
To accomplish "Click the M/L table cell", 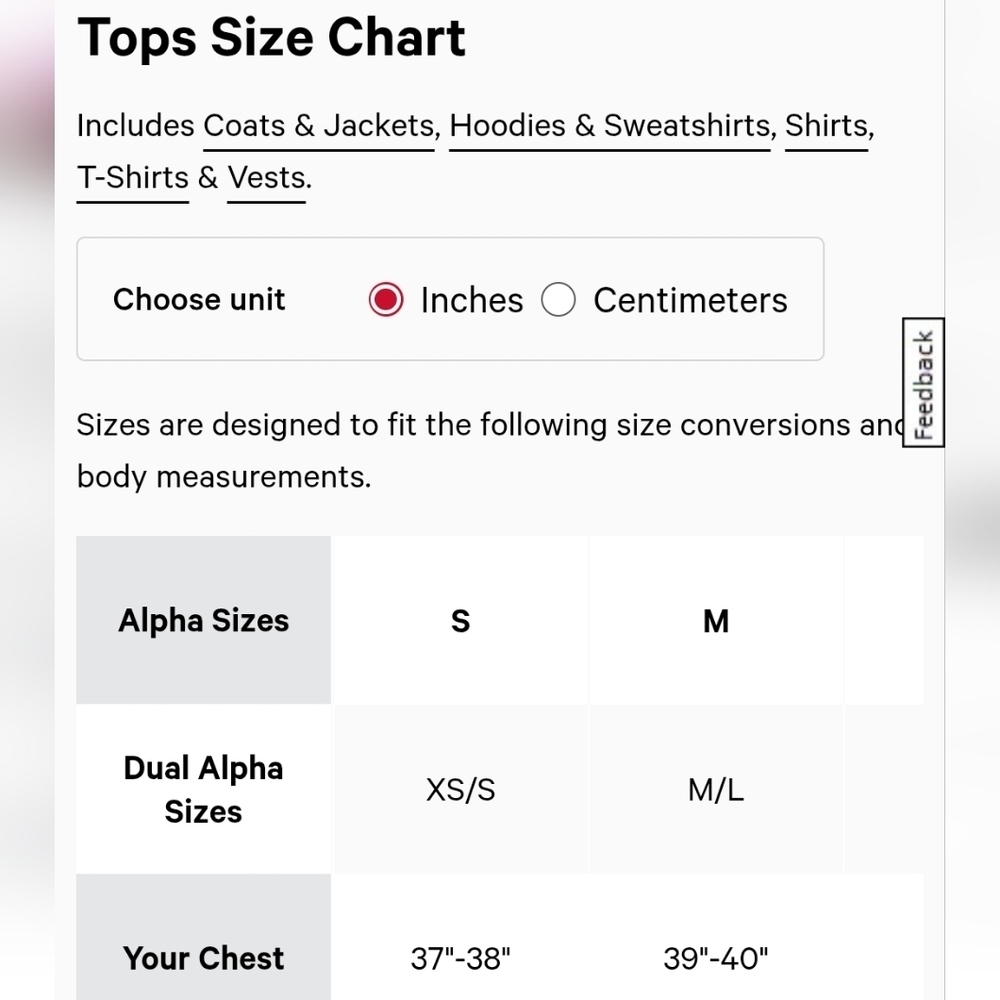I will pyautogui.click(x=716, y=790).
